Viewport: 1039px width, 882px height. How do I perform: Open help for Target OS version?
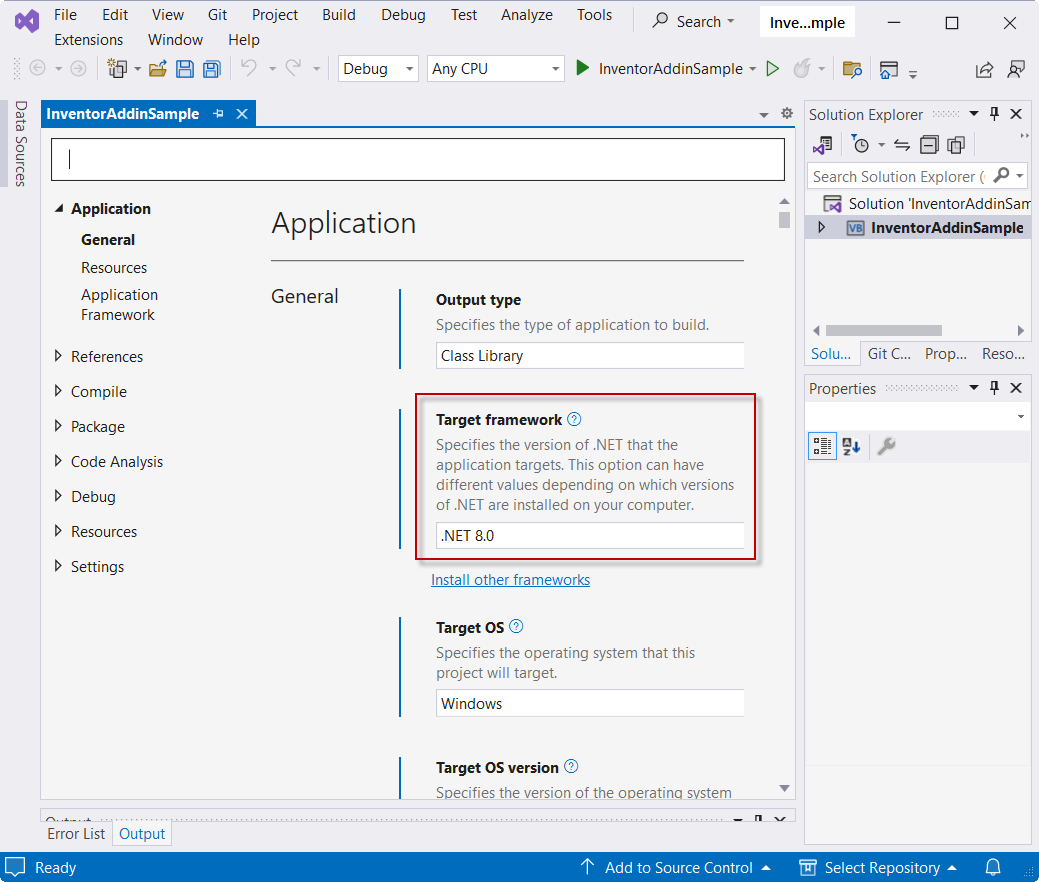coord(571,767)
